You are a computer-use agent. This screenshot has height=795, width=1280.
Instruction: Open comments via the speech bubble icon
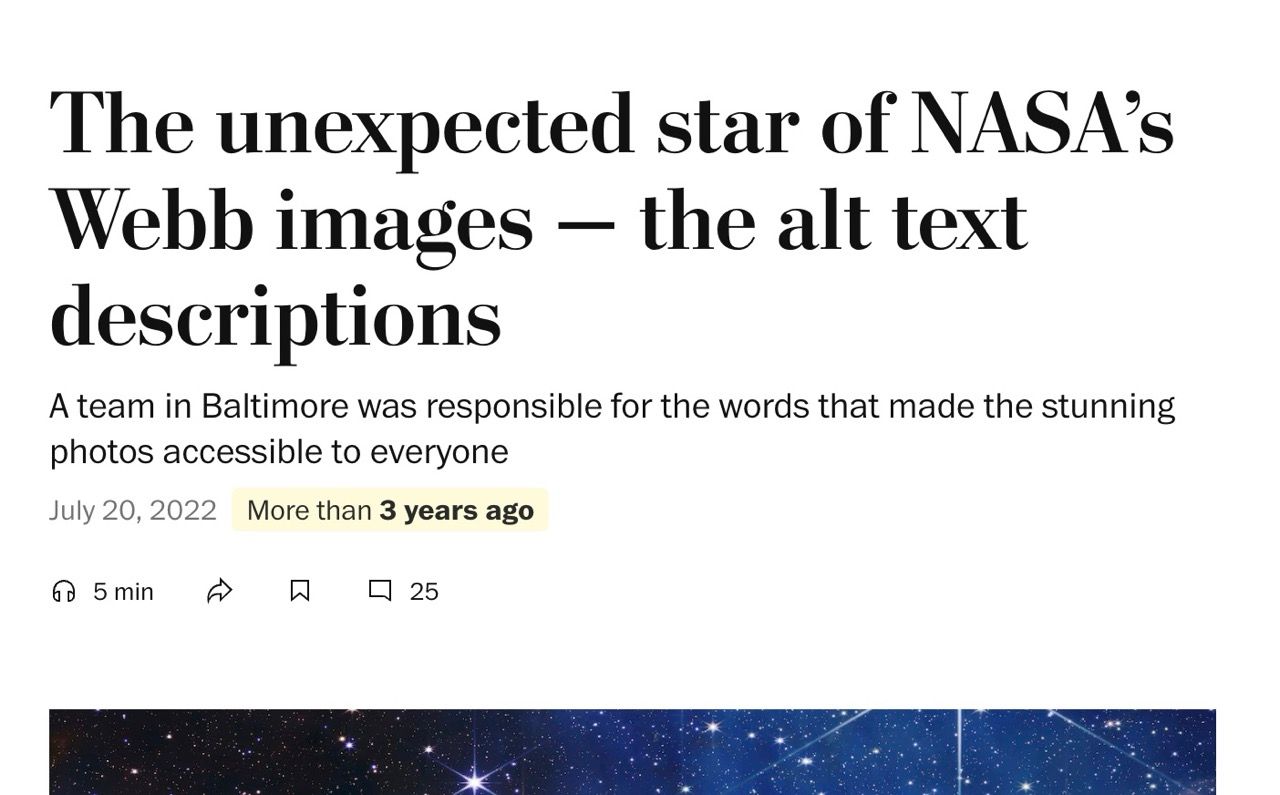[379, 591]
